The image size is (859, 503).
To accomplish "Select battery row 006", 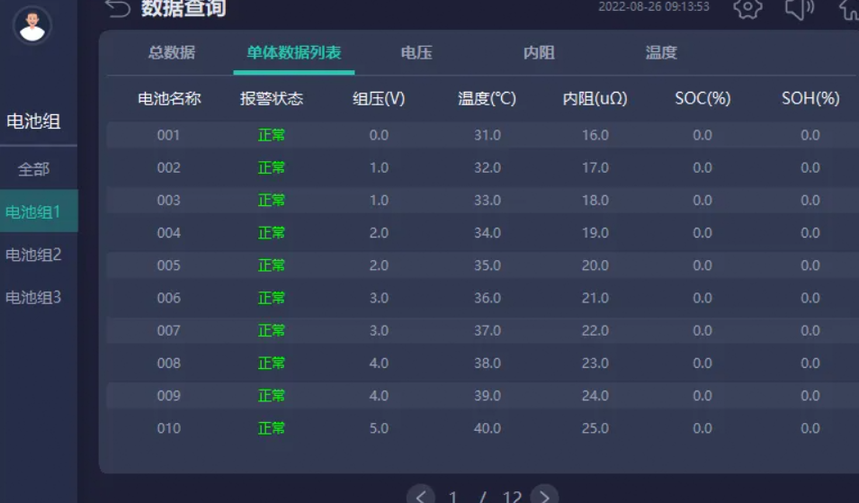I will coord(482,298).
